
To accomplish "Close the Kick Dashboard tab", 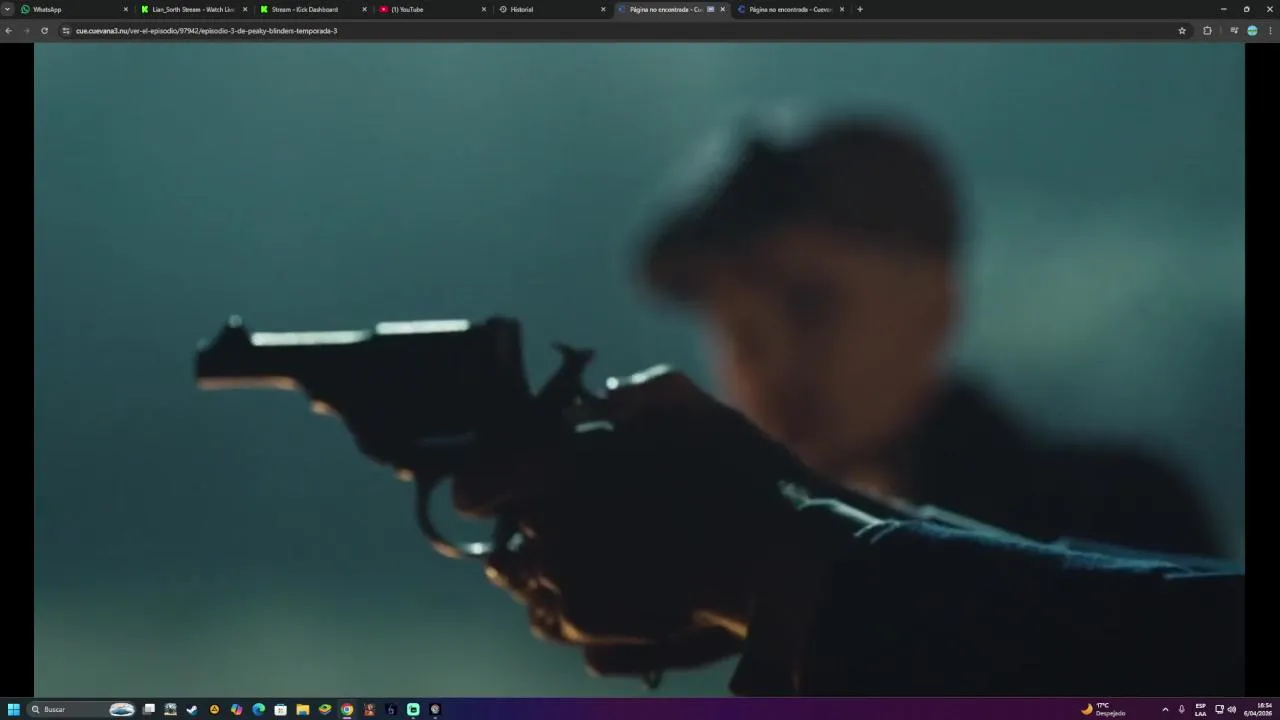I will pos(364,9).
